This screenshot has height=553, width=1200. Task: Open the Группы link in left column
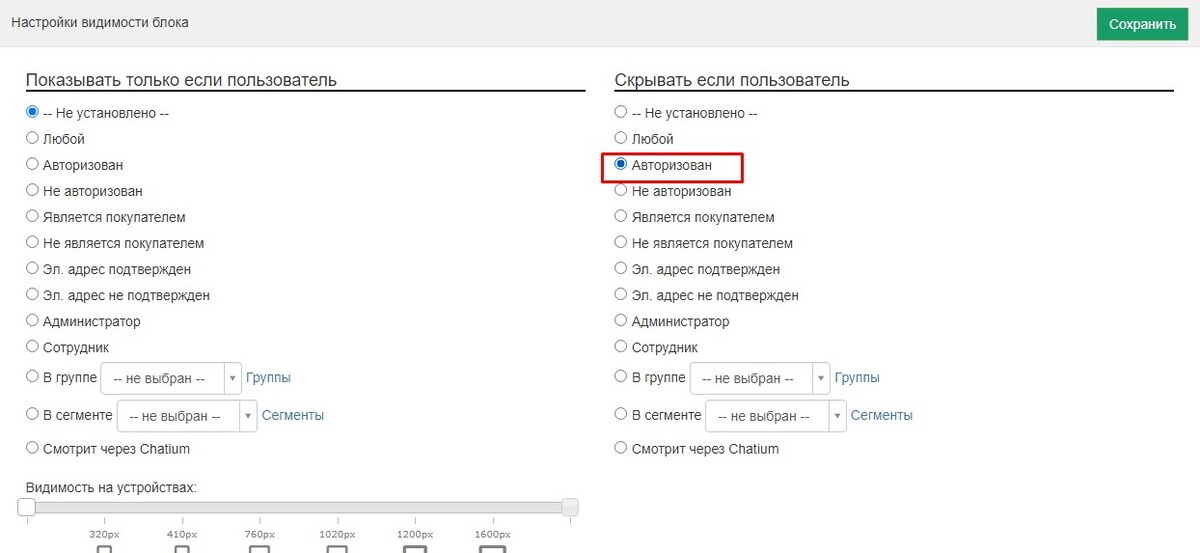(x=268, y=378)
